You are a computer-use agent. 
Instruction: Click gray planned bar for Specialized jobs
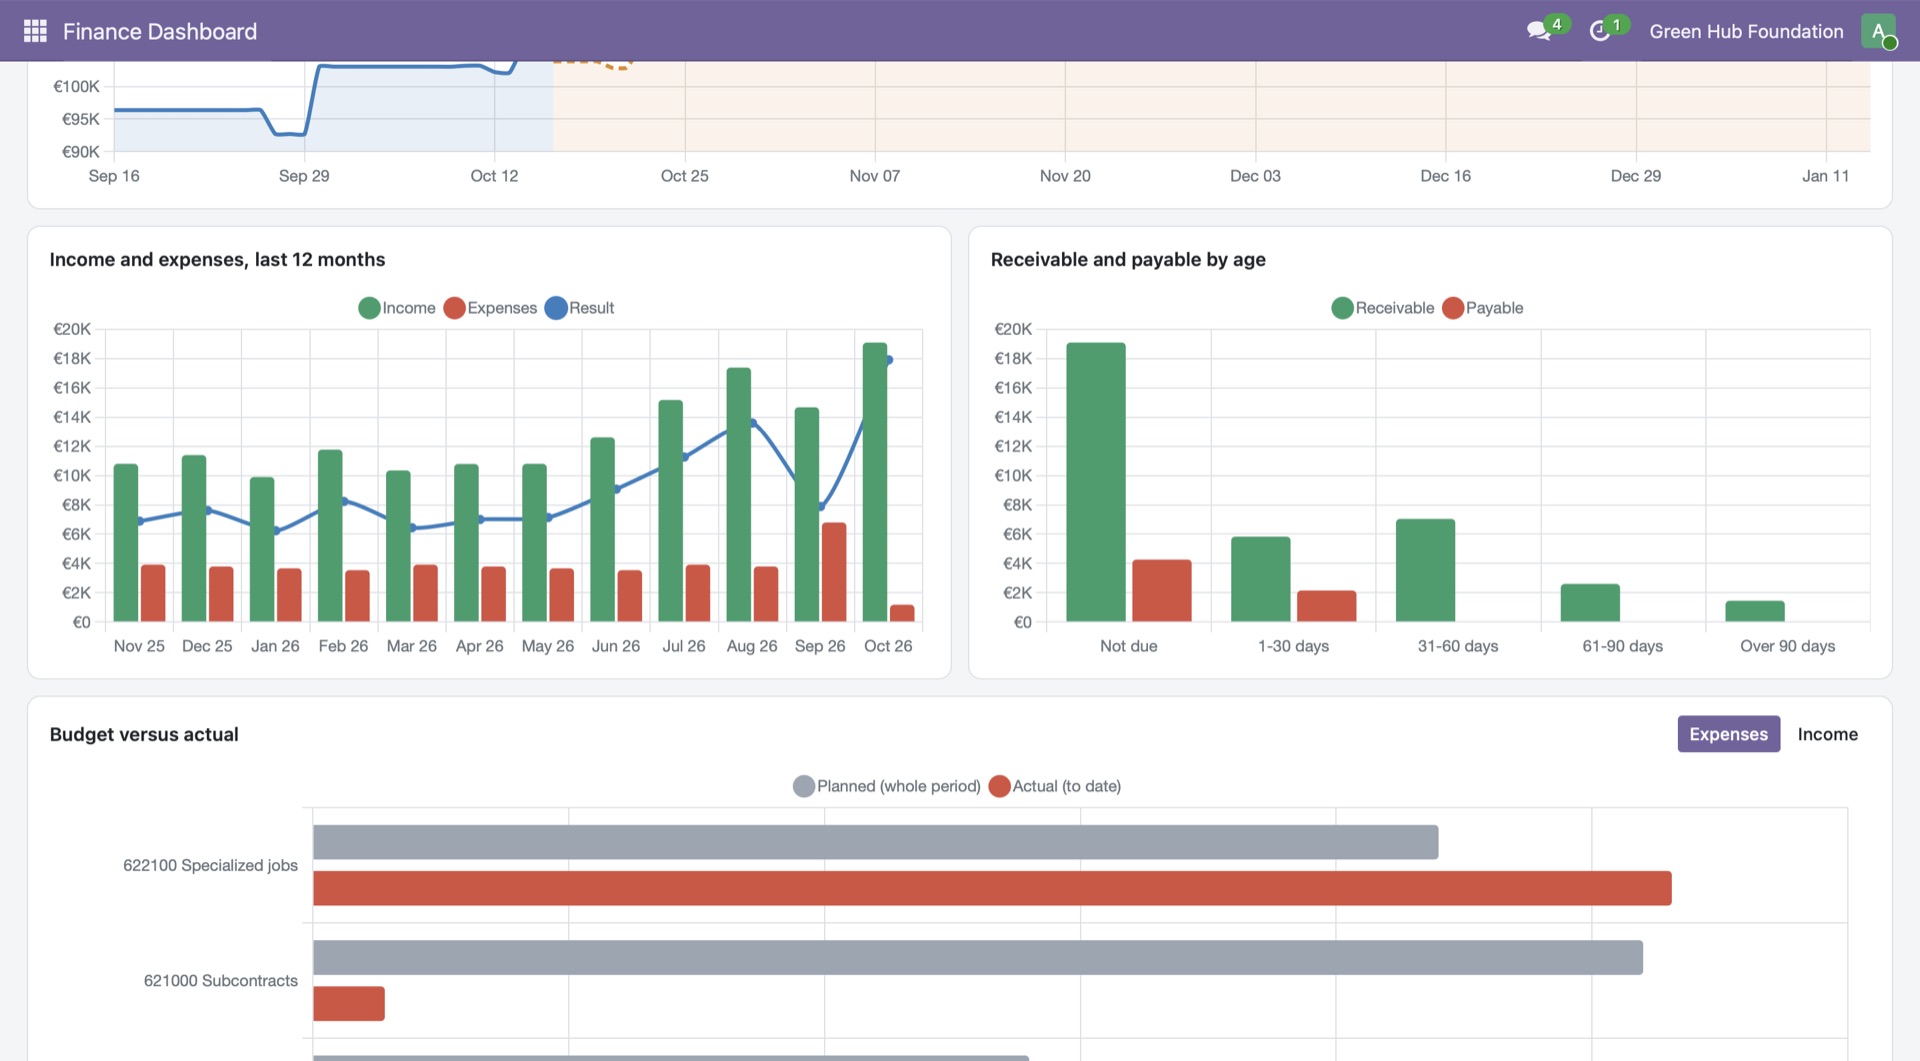(876, 842)
